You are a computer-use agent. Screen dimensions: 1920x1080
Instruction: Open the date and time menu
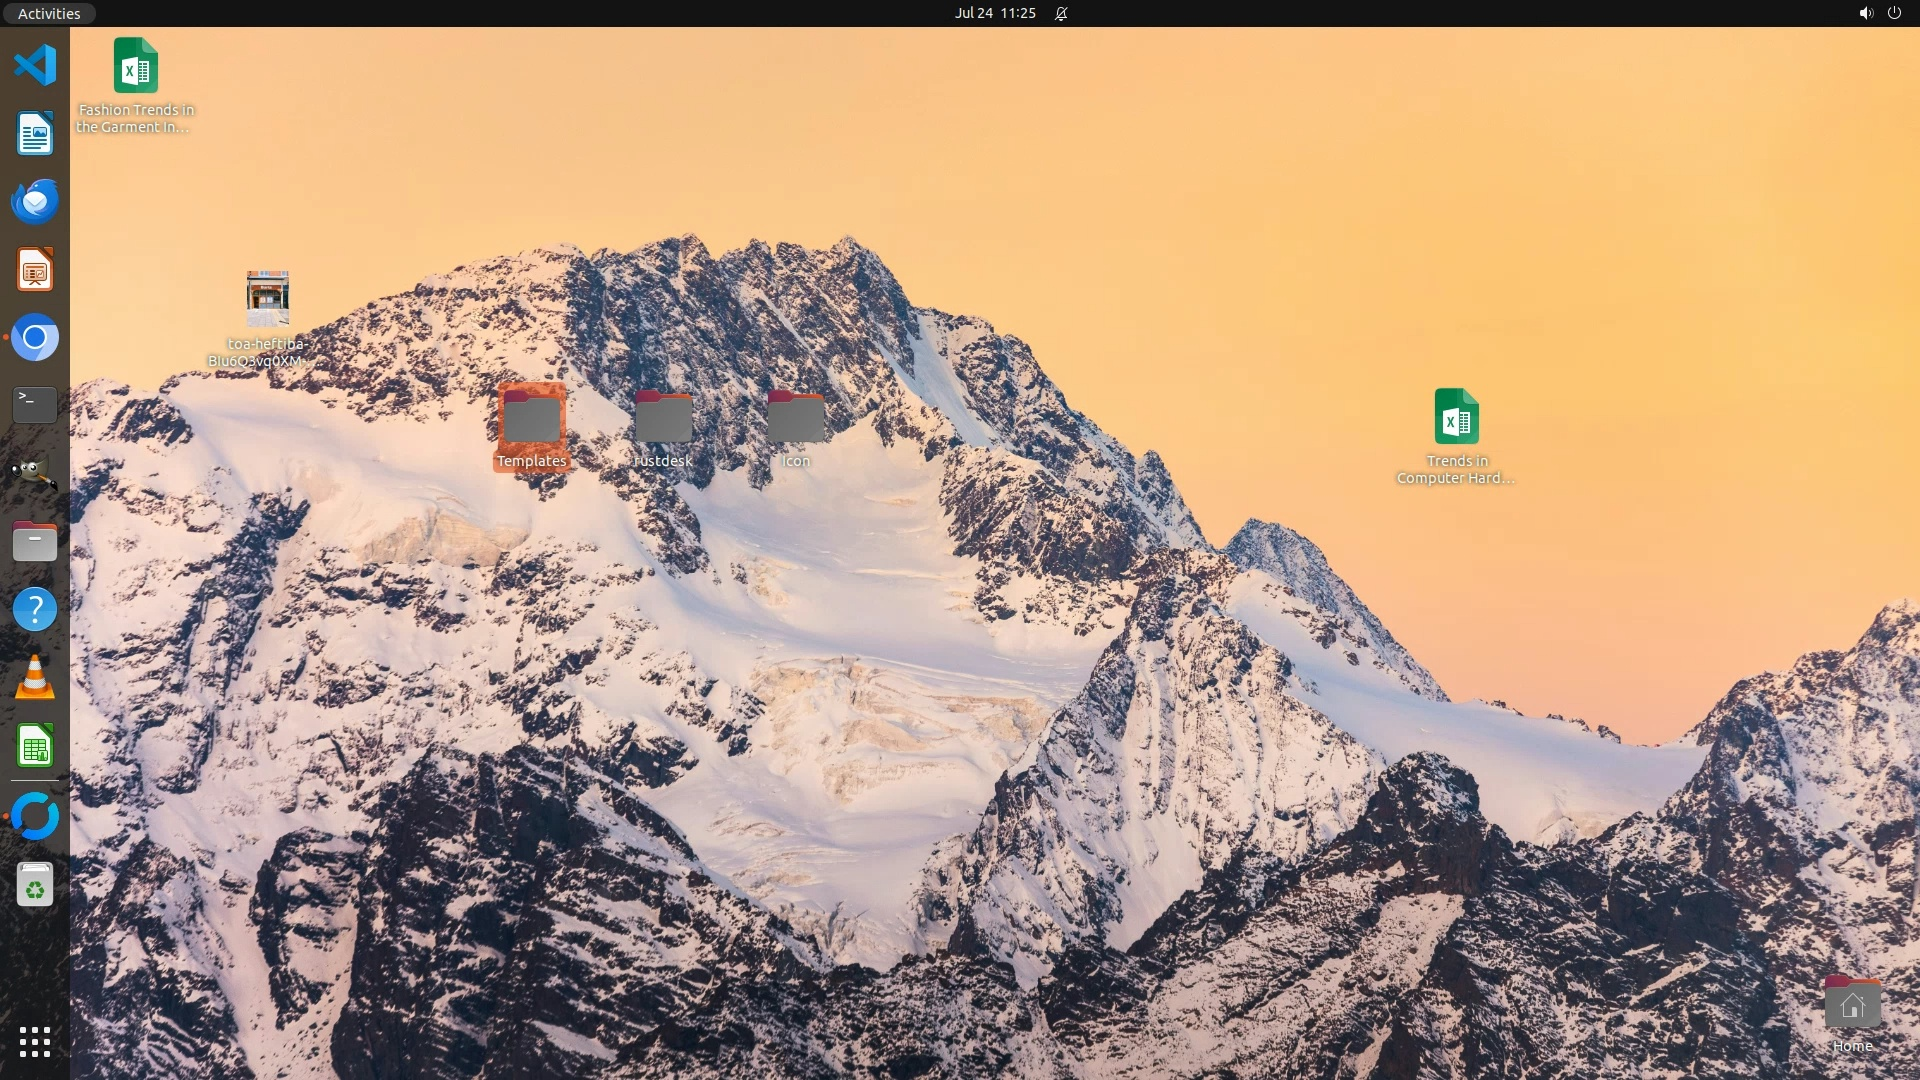[x=994, y=13]
